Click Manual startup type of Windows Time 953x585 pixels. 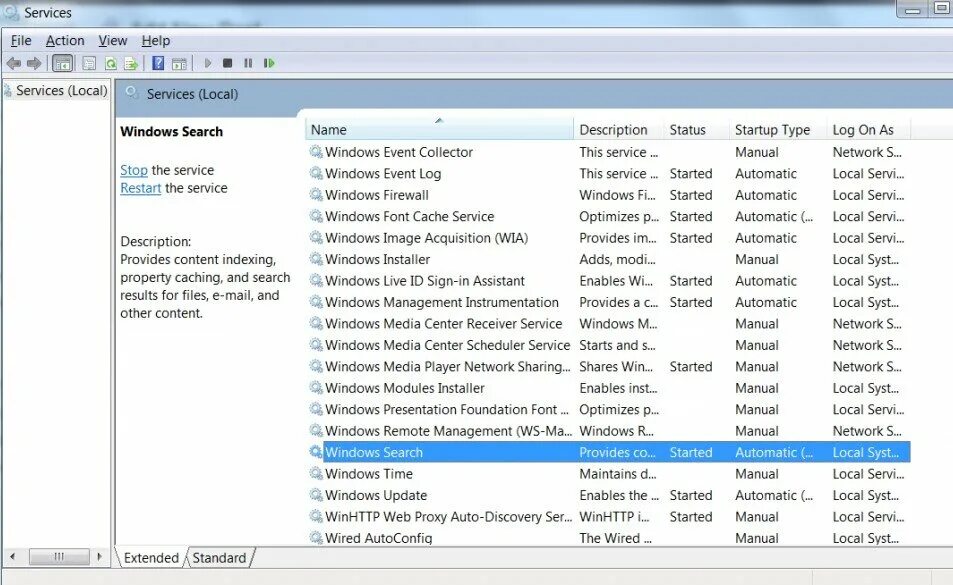(x=756, y=473)
